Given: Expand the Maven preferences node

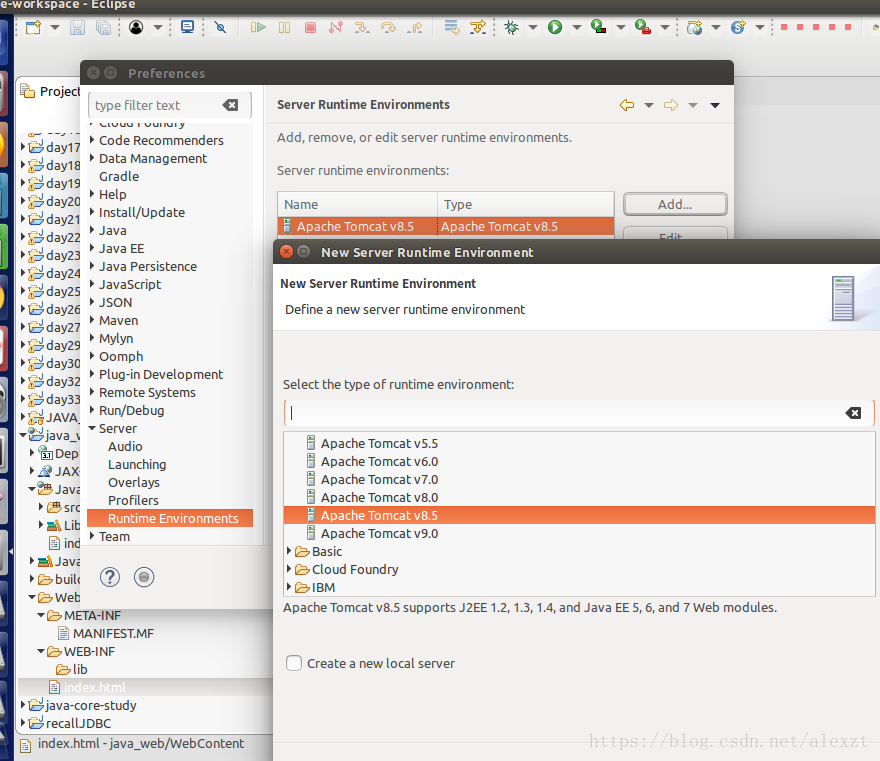Looking at the screenshot, I should (x=92, y=320).
